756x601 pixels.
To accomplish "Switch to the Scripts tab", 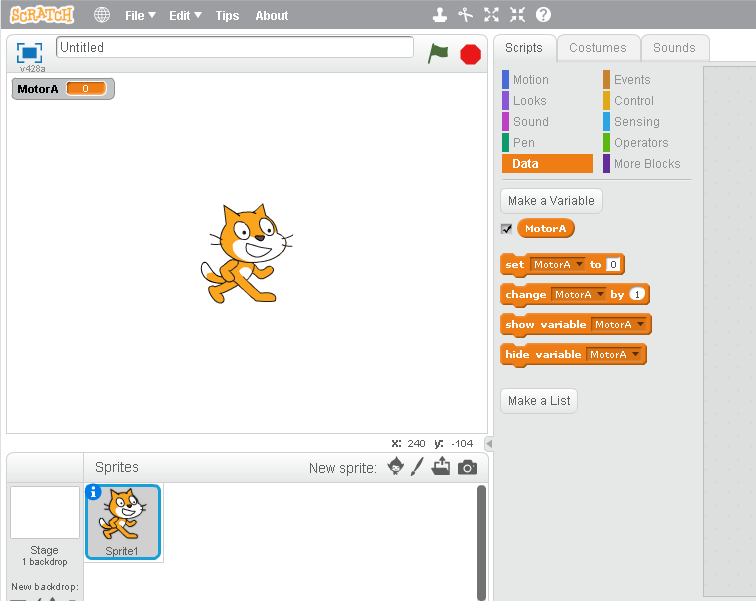I will click(x=524, y=48).
